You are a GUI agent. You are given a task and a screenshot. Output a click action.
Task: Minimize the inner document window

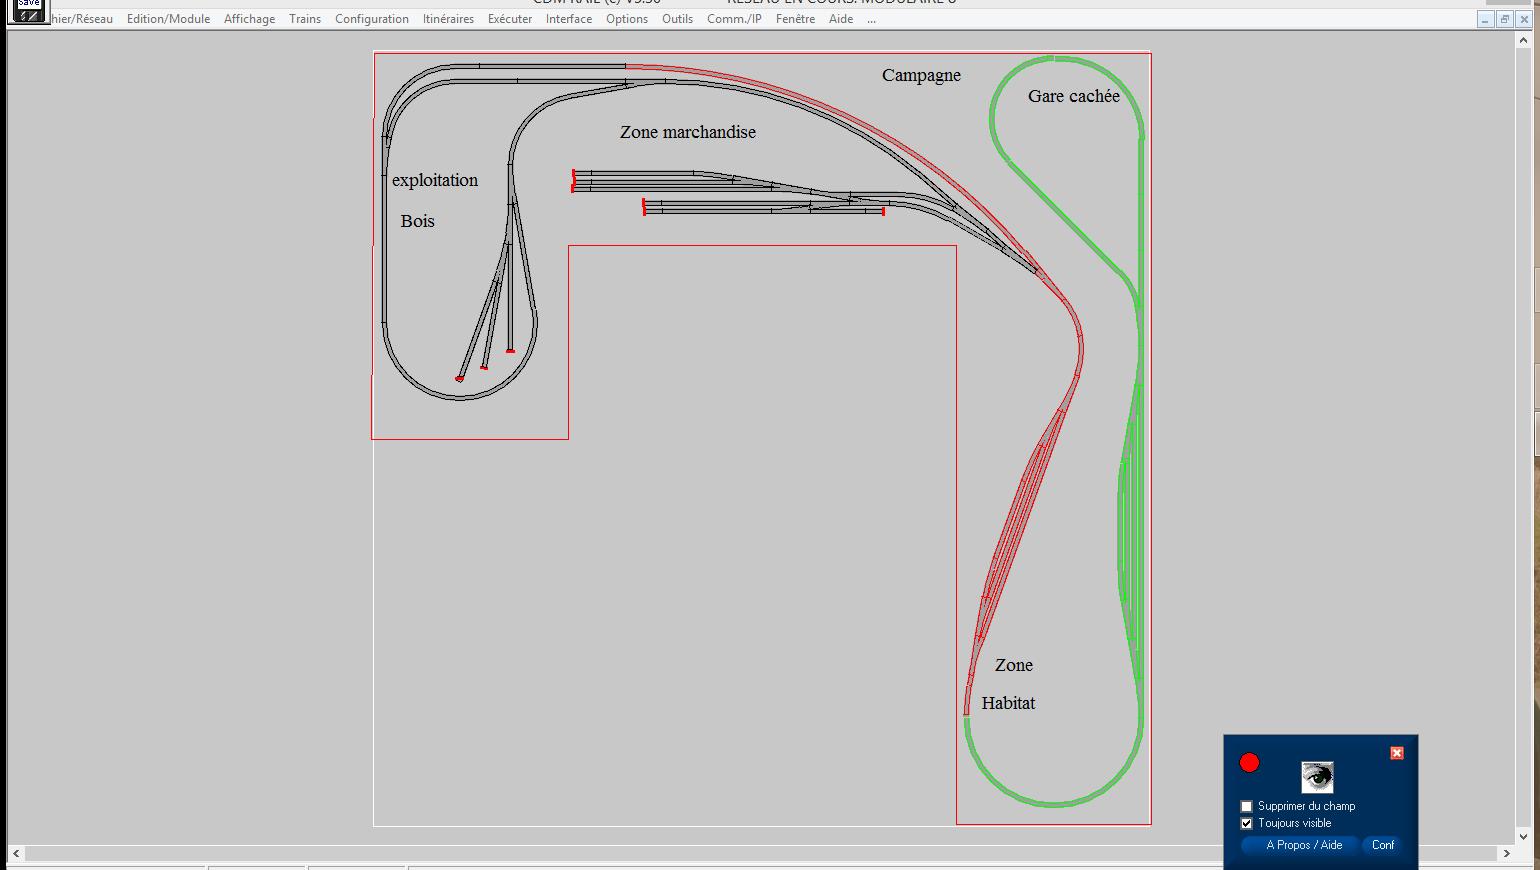tap(1486, 19)
